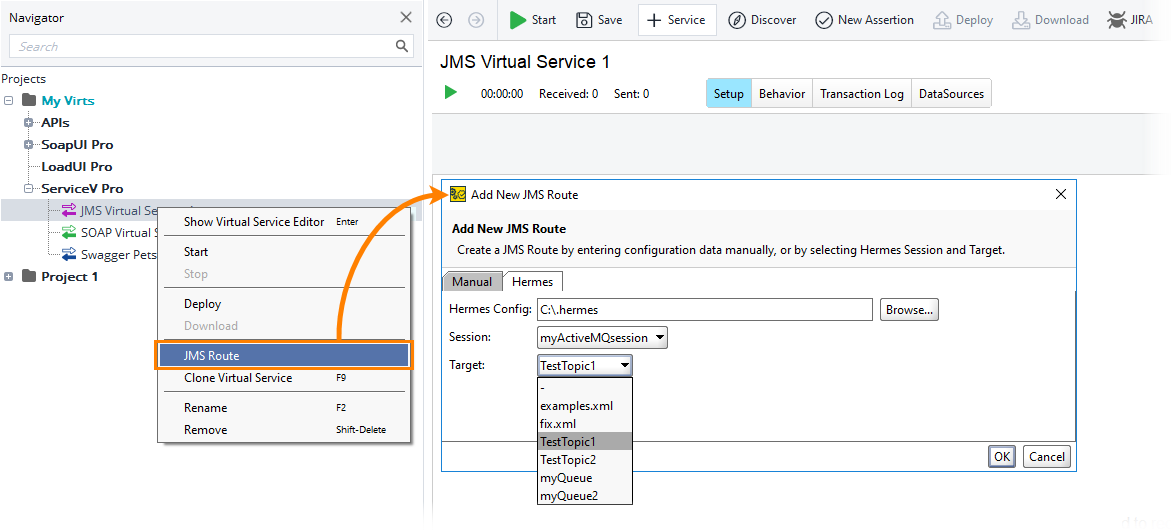Choose Rename from the context menu
This screenshot has height=531, width=1172.
point(283,408)
